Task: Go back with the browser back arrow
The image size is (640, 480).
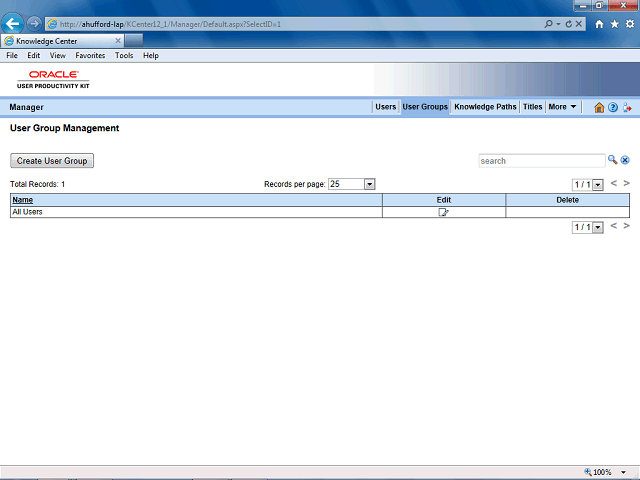Action: 12,24
